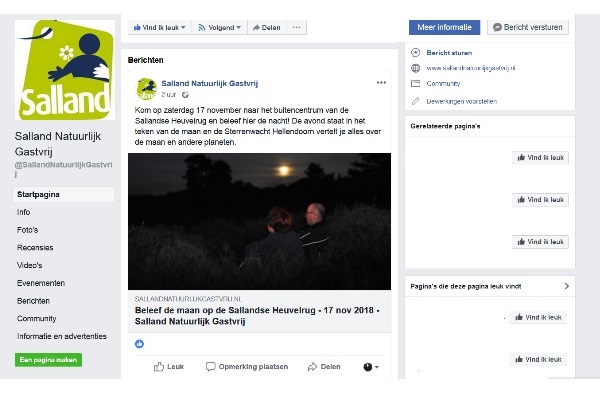Expand Pagina's die deze pagina leuk vindt chevron
The width and height of the screenshot is (600, 400).
coord(566,286)
